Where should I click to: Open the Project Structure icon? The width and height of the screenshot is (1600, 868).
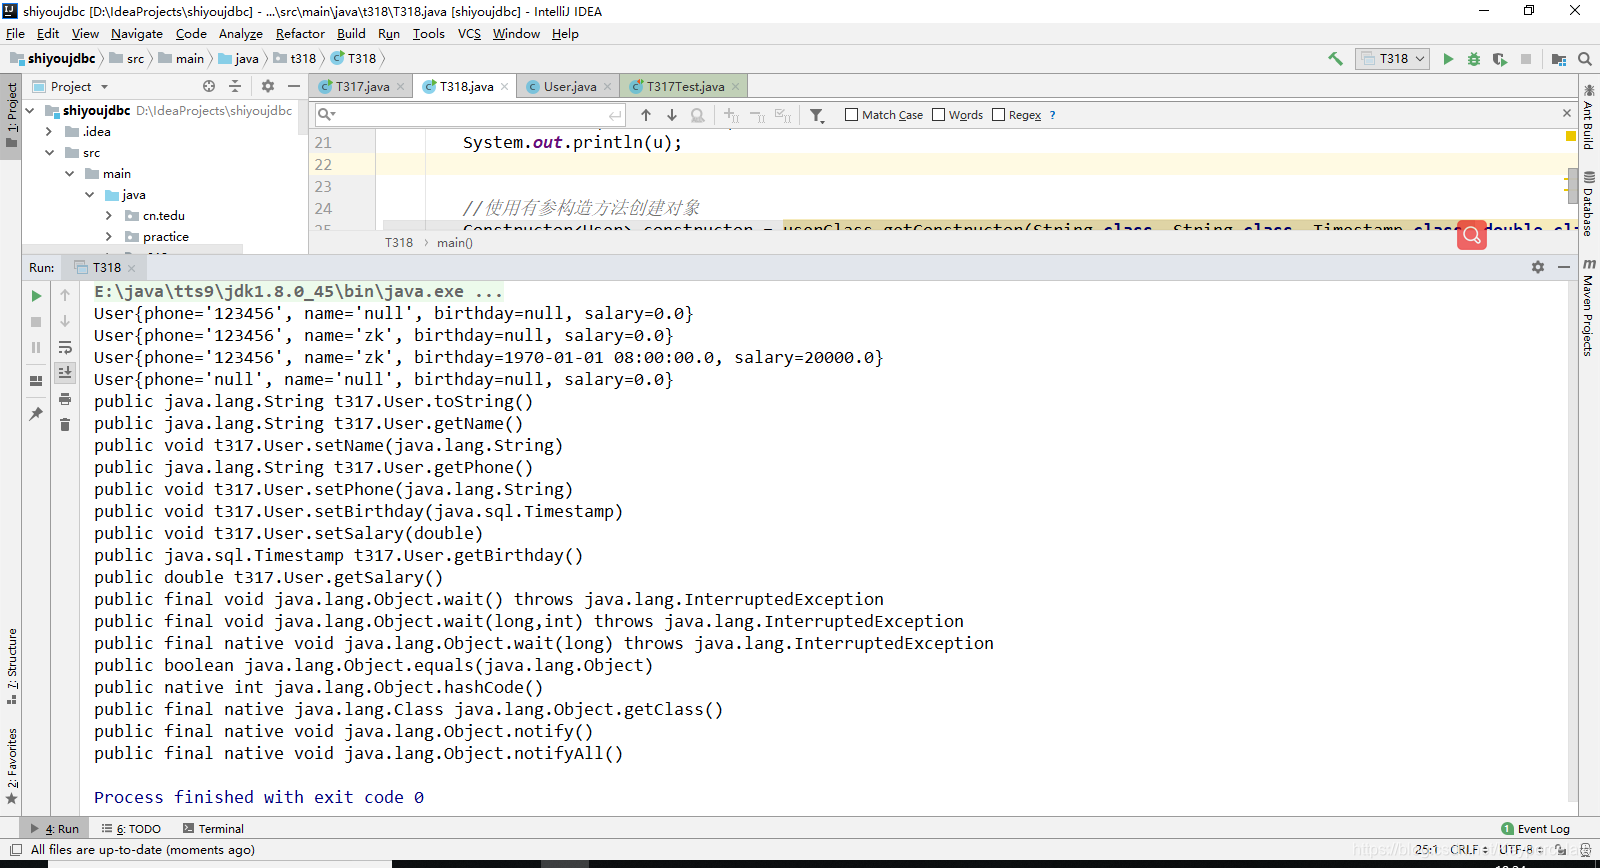(1559, 59)
